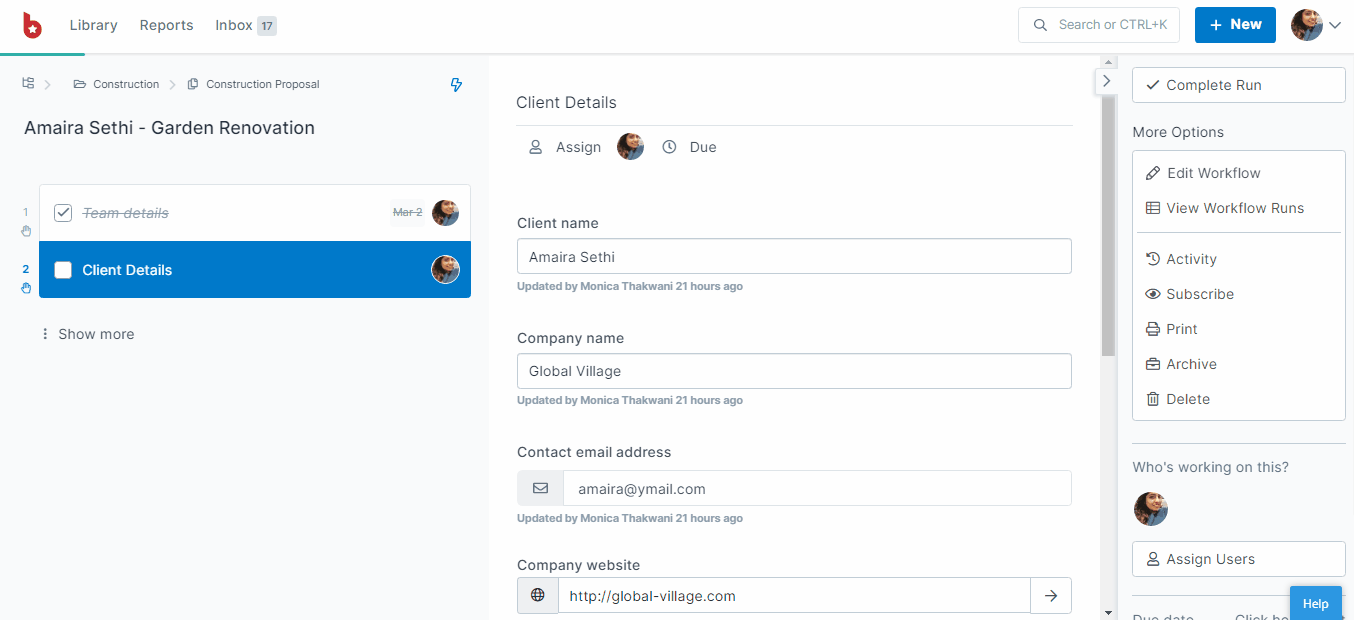Image resolution: width=1354 pixels, height=620 pixels.
Task: Click the blue New button
Action: coord(1235,25)
